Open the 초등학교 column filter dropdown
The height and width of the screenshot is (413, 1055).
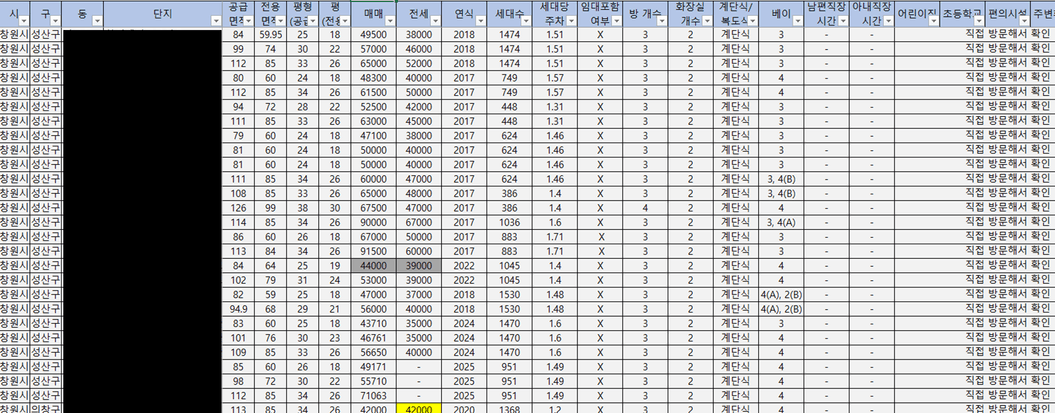tap(978, 22)
